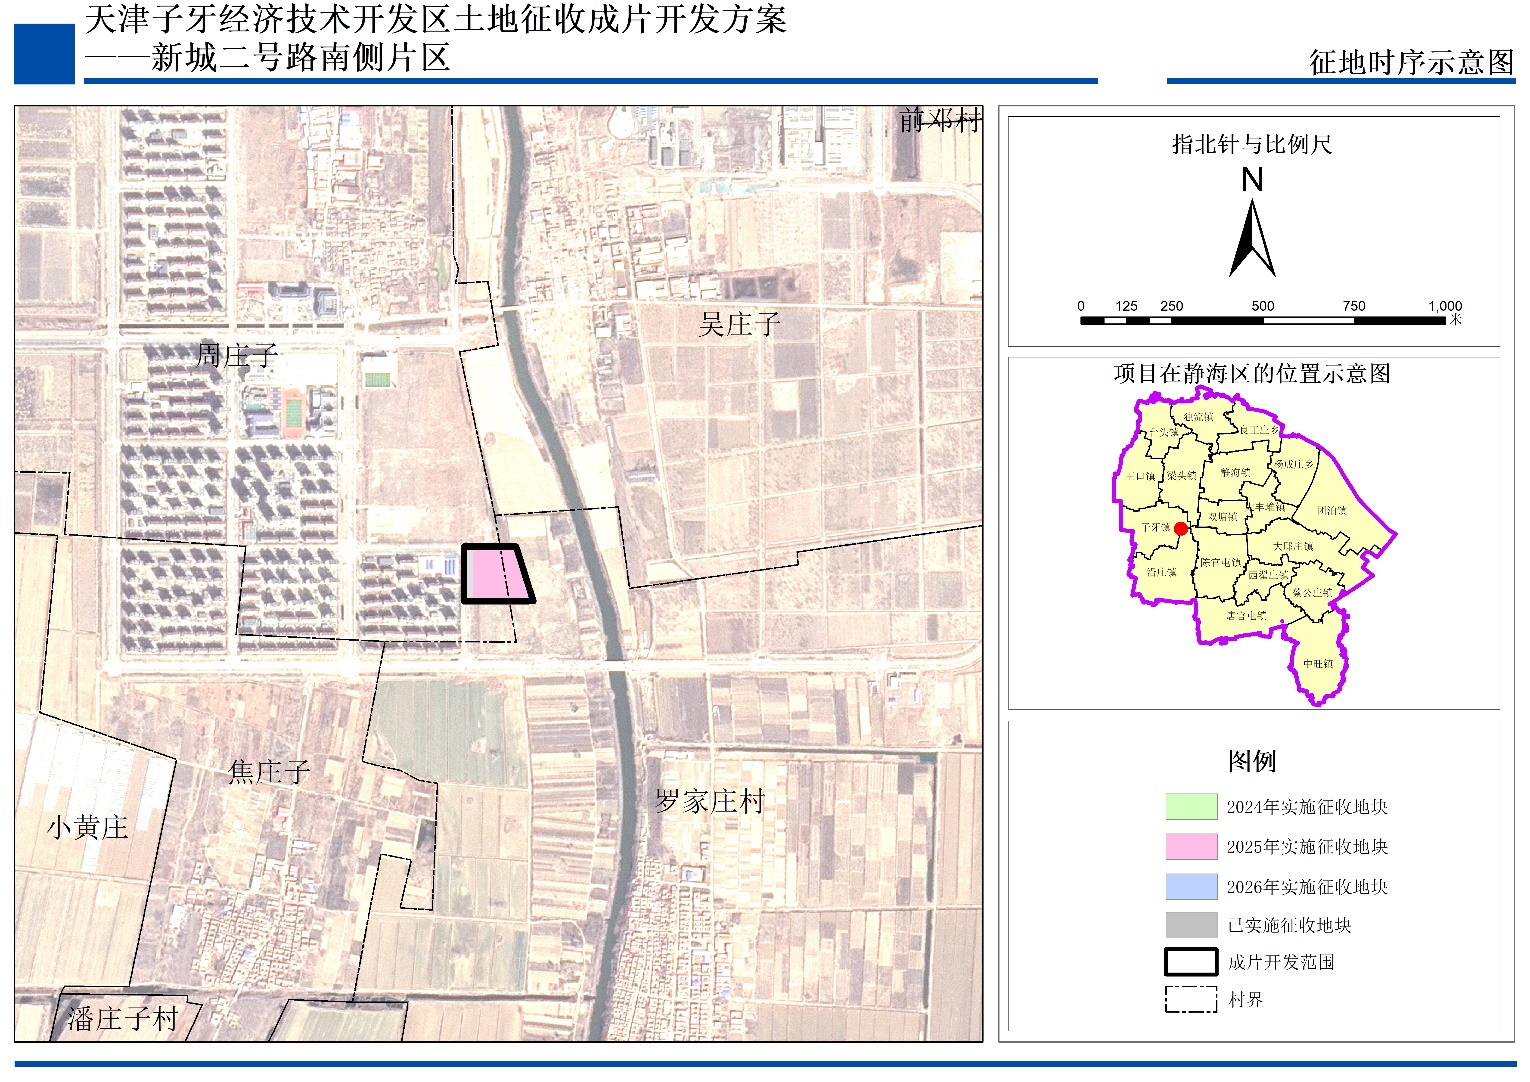
Task: Click the 罗家庄村 village label
Action: click(710, 801)
